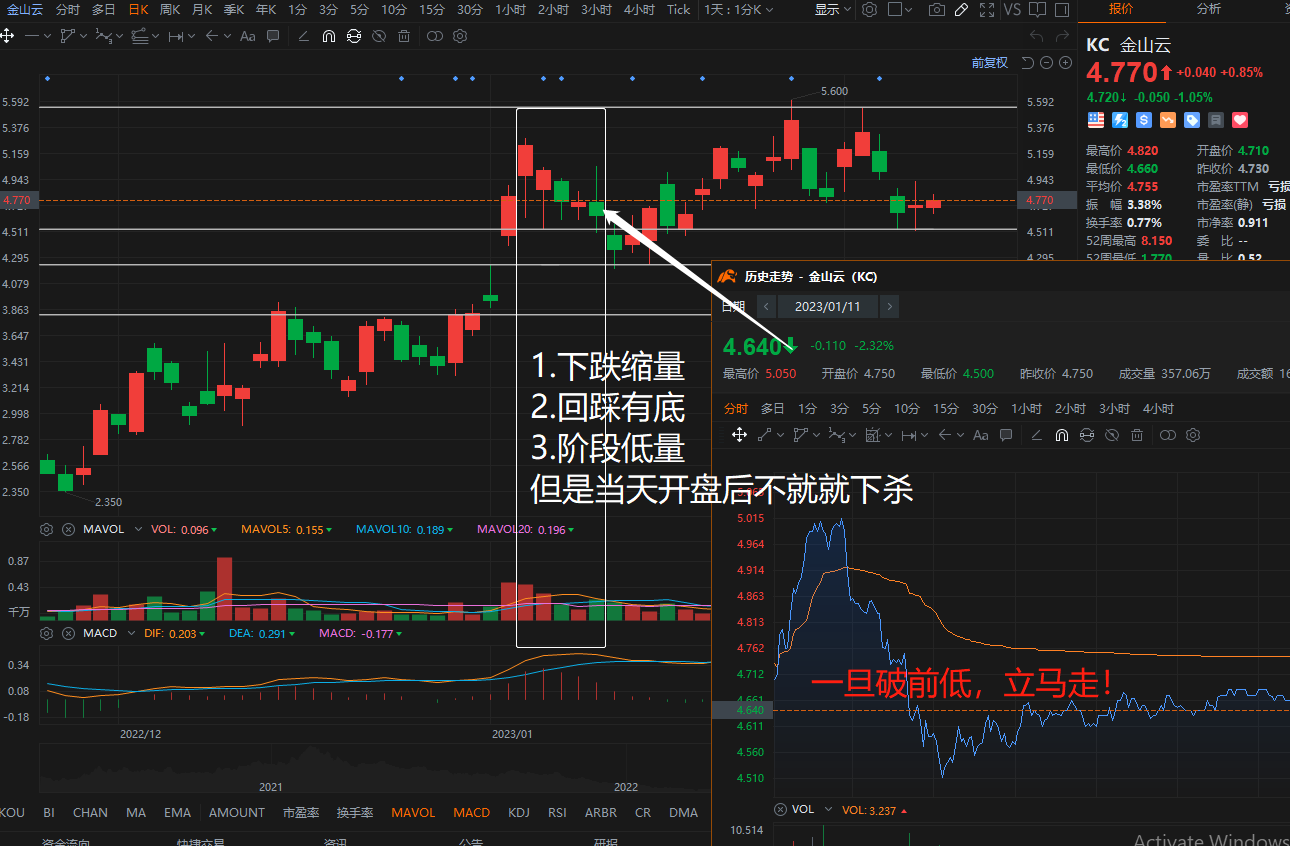This screenshot has height=846, width=1290.
Task: Open the 分析 tab in right panel
Action: [x=1208, y=9]
